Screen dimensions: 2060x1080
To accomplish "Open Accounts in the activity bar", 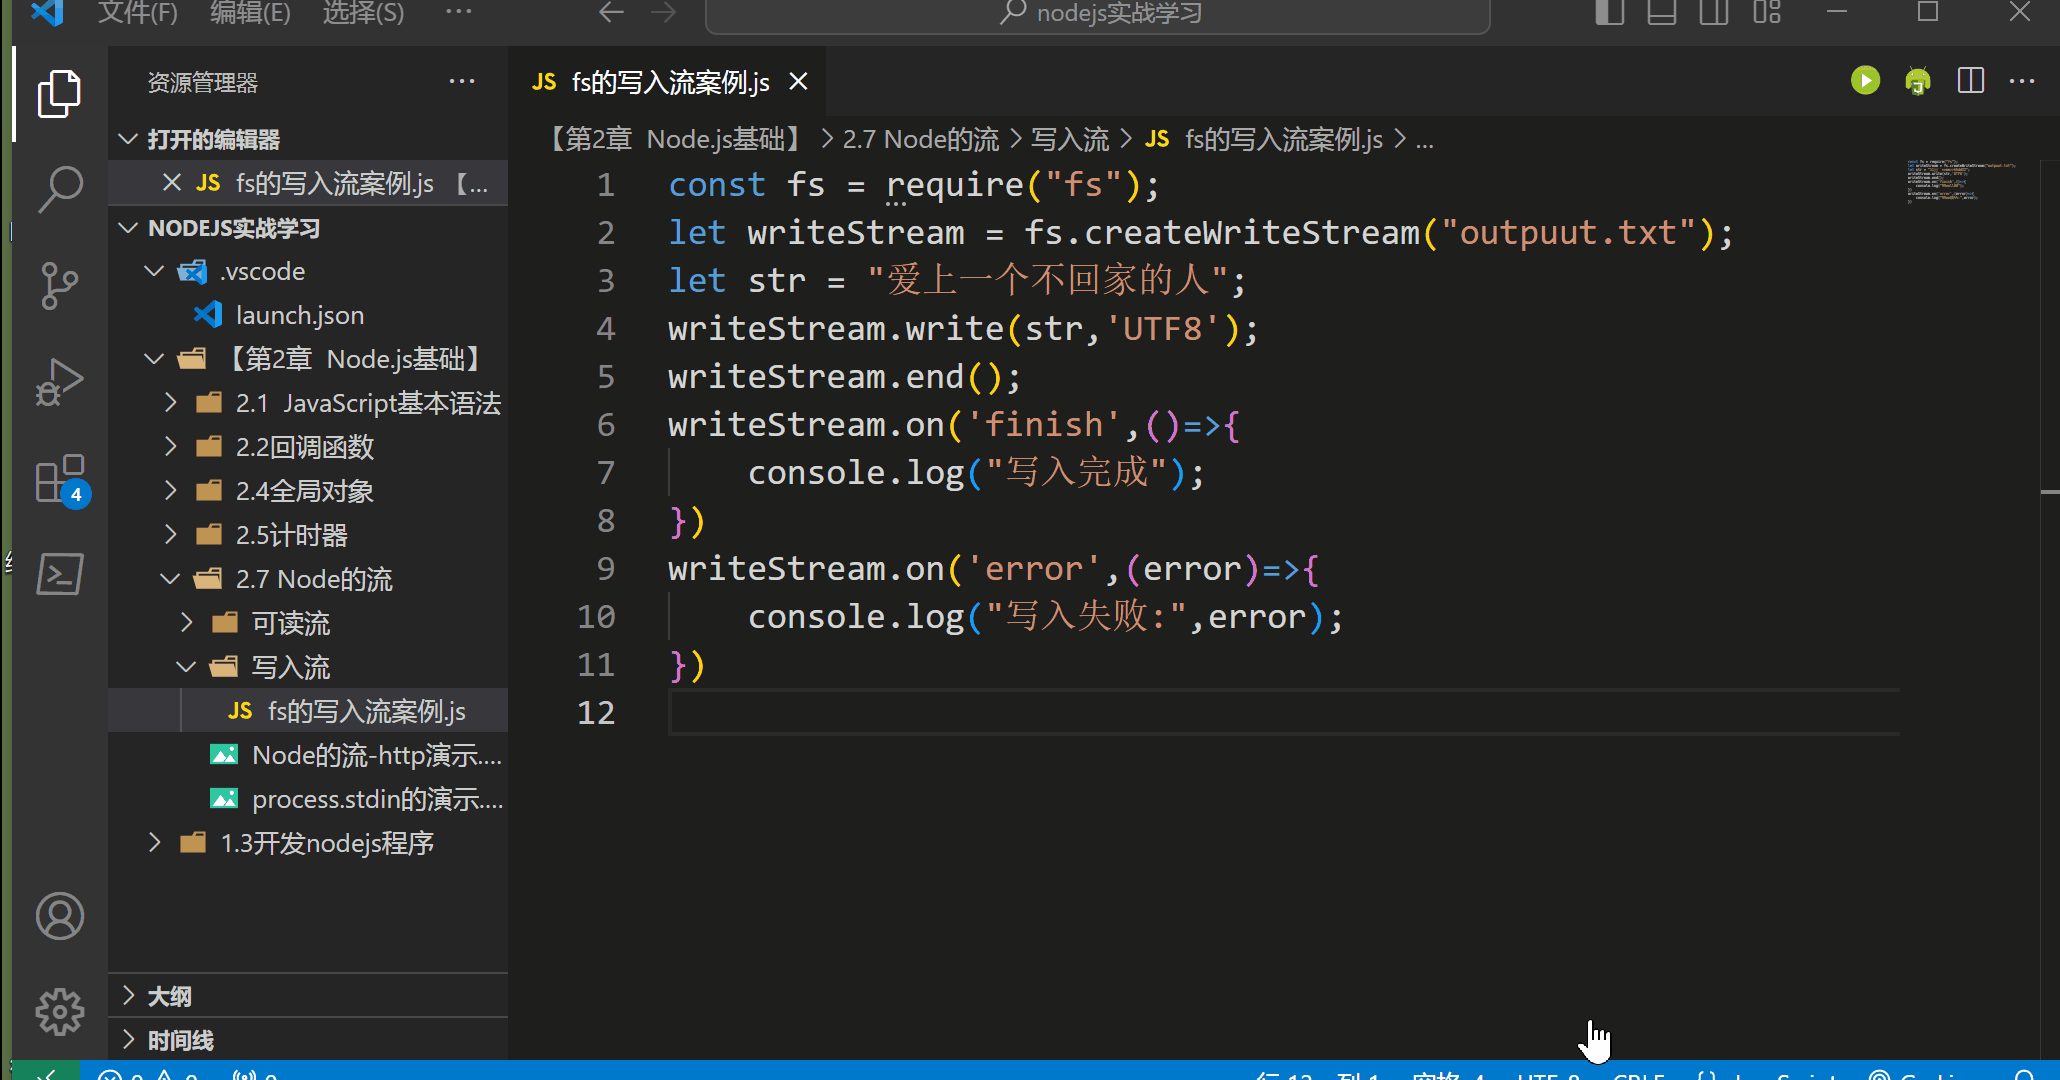I will (x=60, y=915).
